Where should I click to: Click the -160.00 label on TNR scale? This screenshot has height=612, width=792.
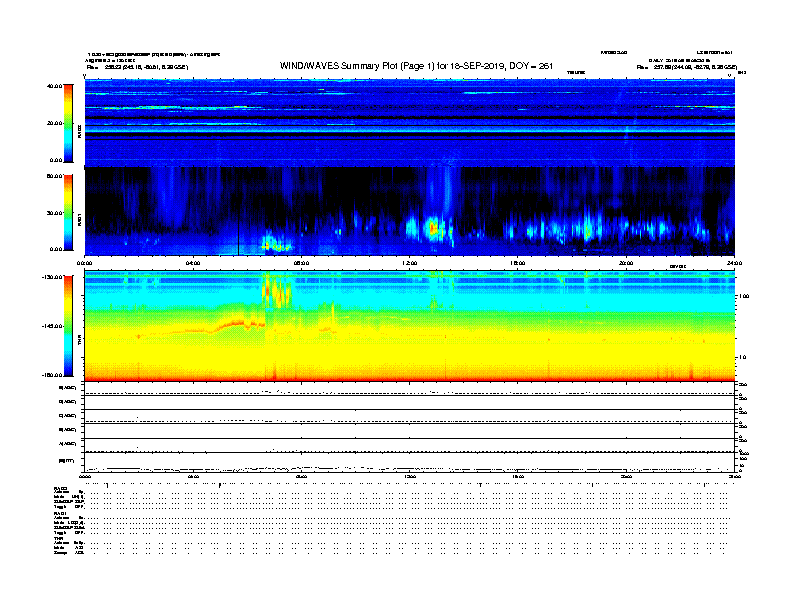click(x=53, y=375)
